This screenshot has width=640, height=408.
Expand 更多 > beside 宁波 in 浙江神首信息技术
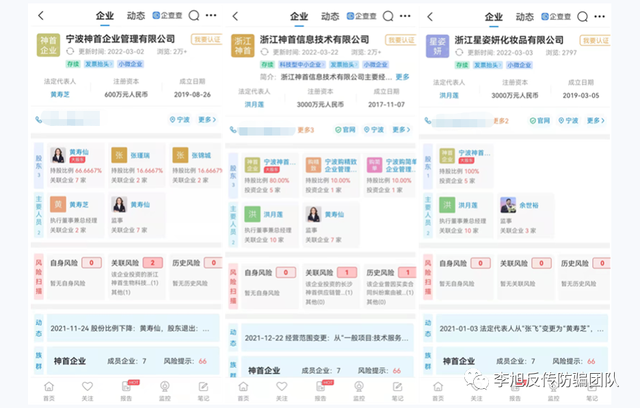(x=402, y=130)
